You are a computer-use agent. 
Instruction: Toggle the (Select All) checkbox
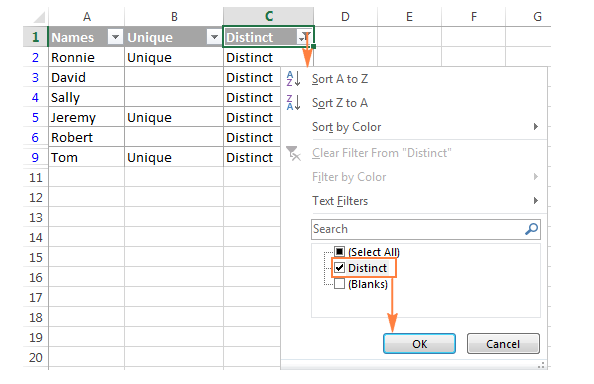click(x=339, y=251)
